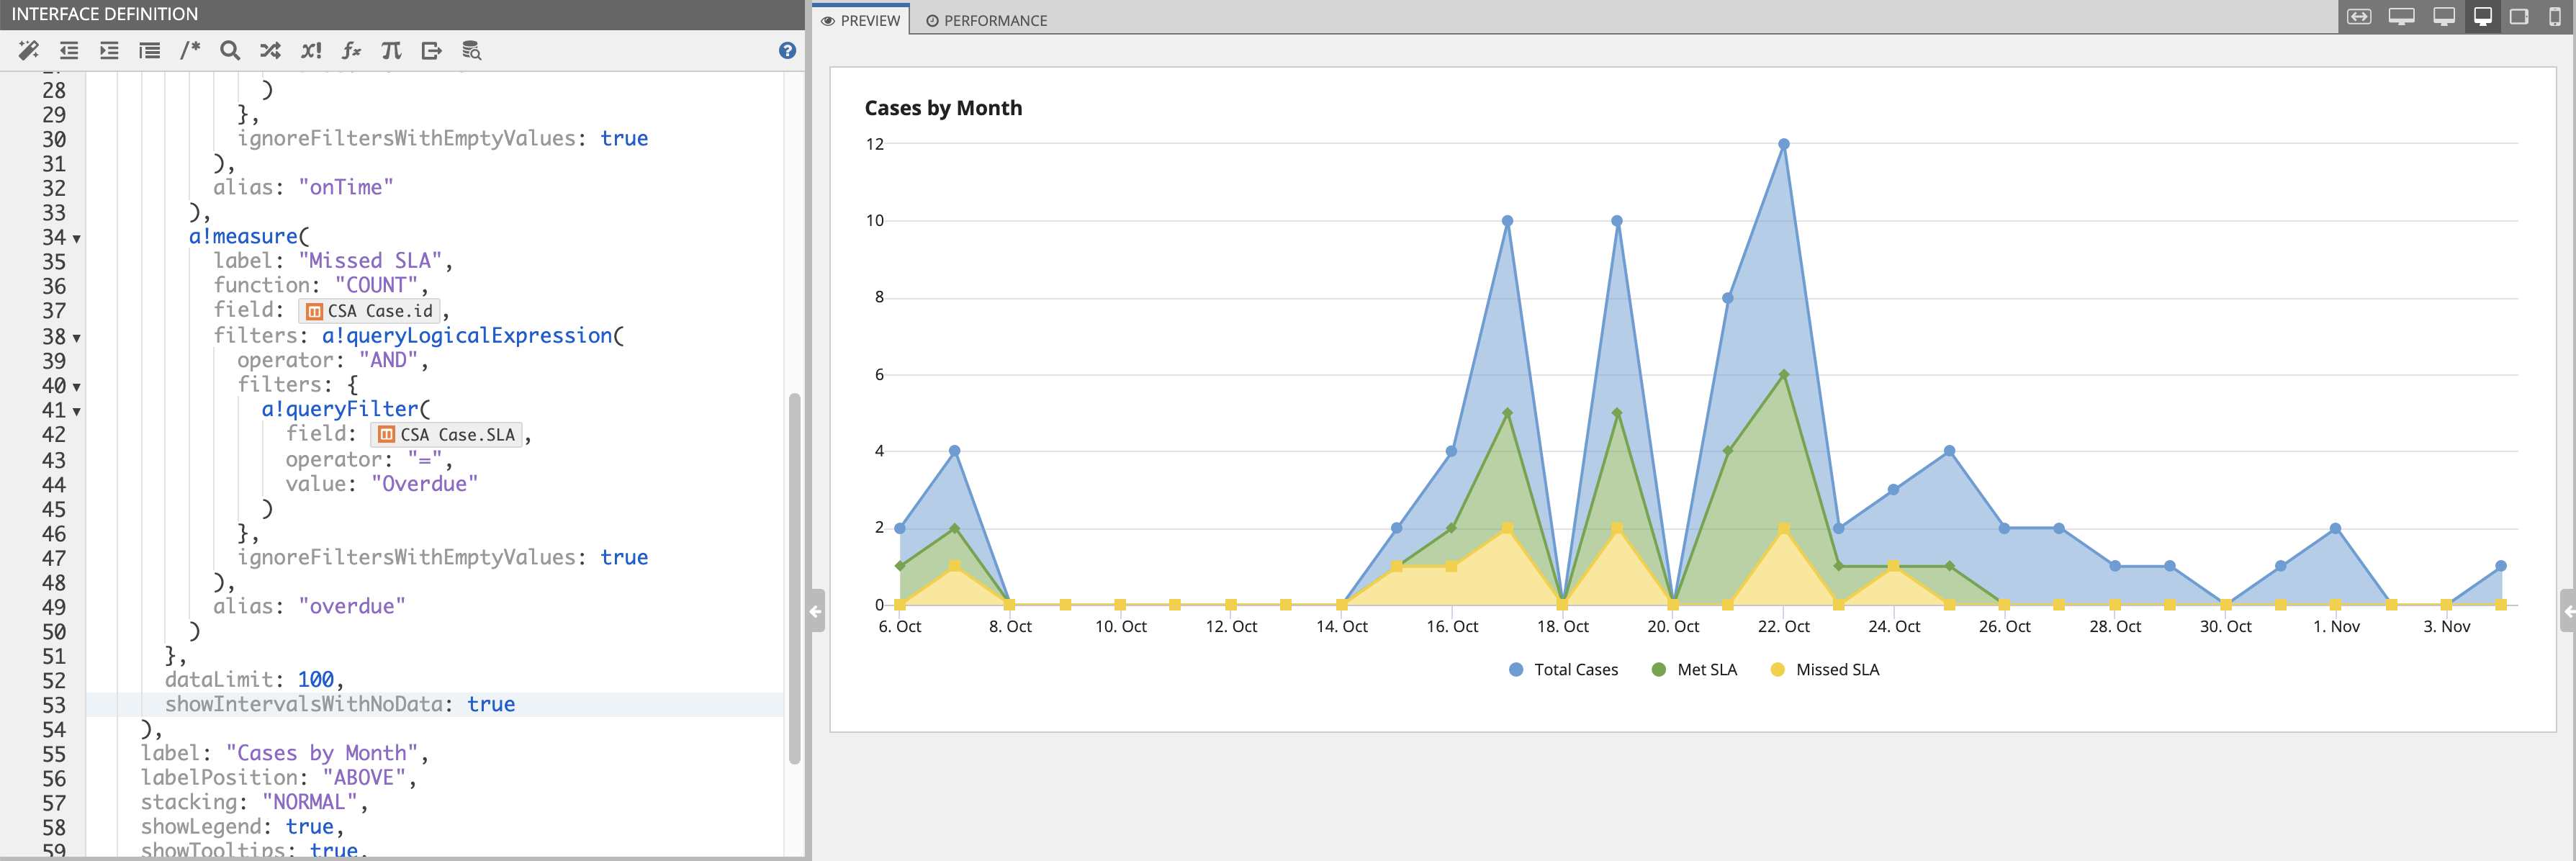Click the a!queryFilter function name
Image resolution: width=2576 pixels, height=861 pixels.
point(340,409)
